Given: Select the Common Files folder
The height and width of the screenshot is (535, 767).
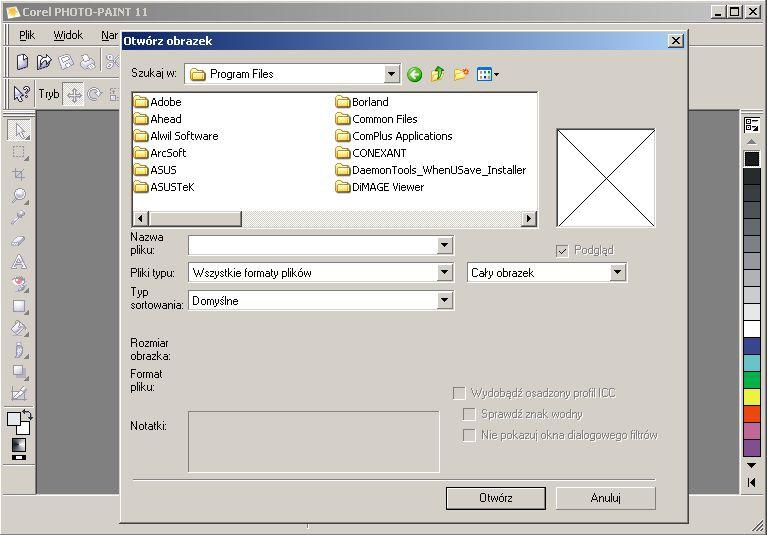Looking at the screenshot, I should 377,119.
